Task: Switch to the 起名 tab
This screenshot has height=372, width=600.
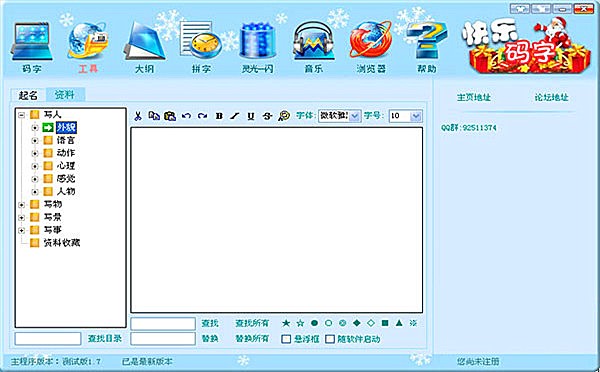Action: coord(28,95)
